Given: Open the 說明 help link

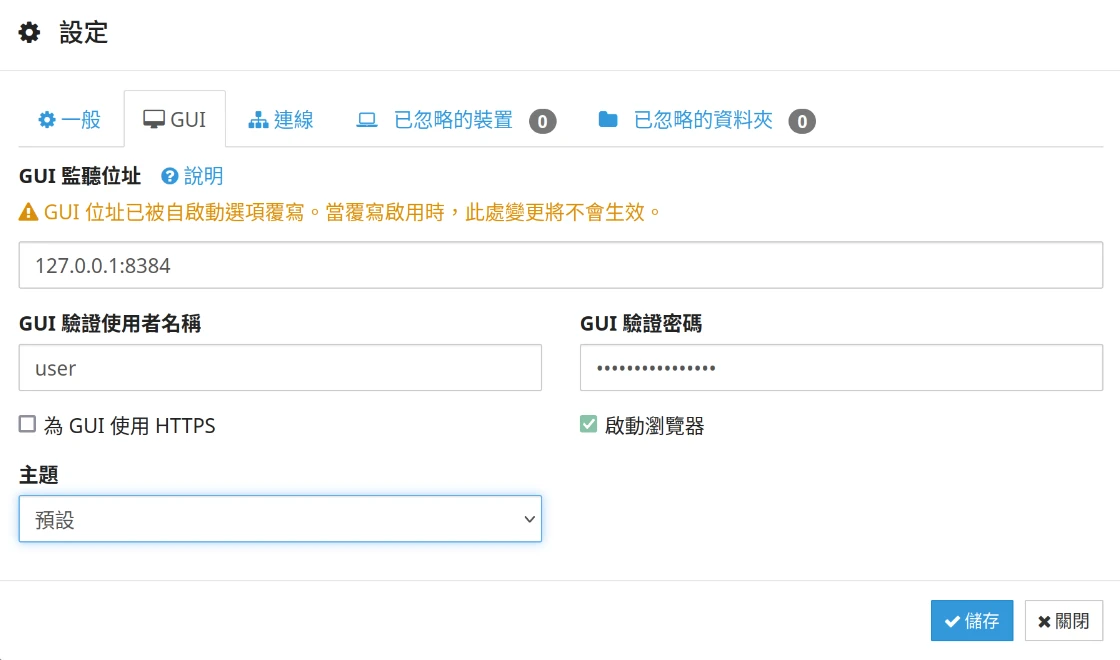Looking at the screenshot, I should click(203, 176).
